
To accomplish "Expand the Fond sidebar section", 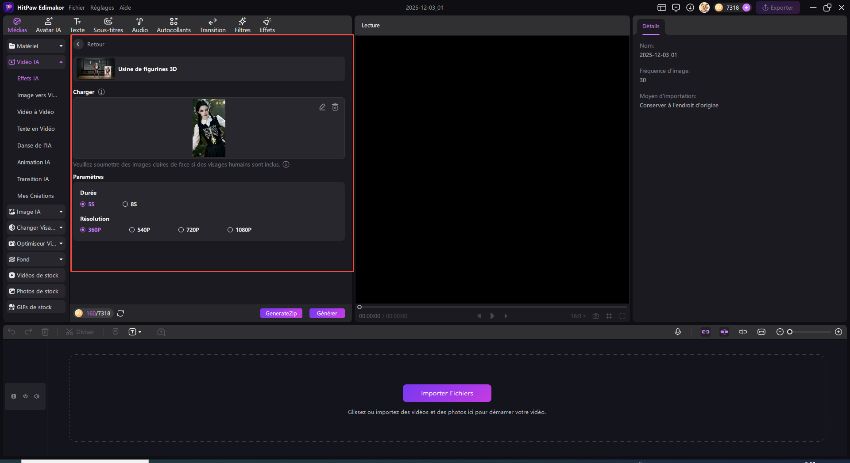I will coord(35,259).
